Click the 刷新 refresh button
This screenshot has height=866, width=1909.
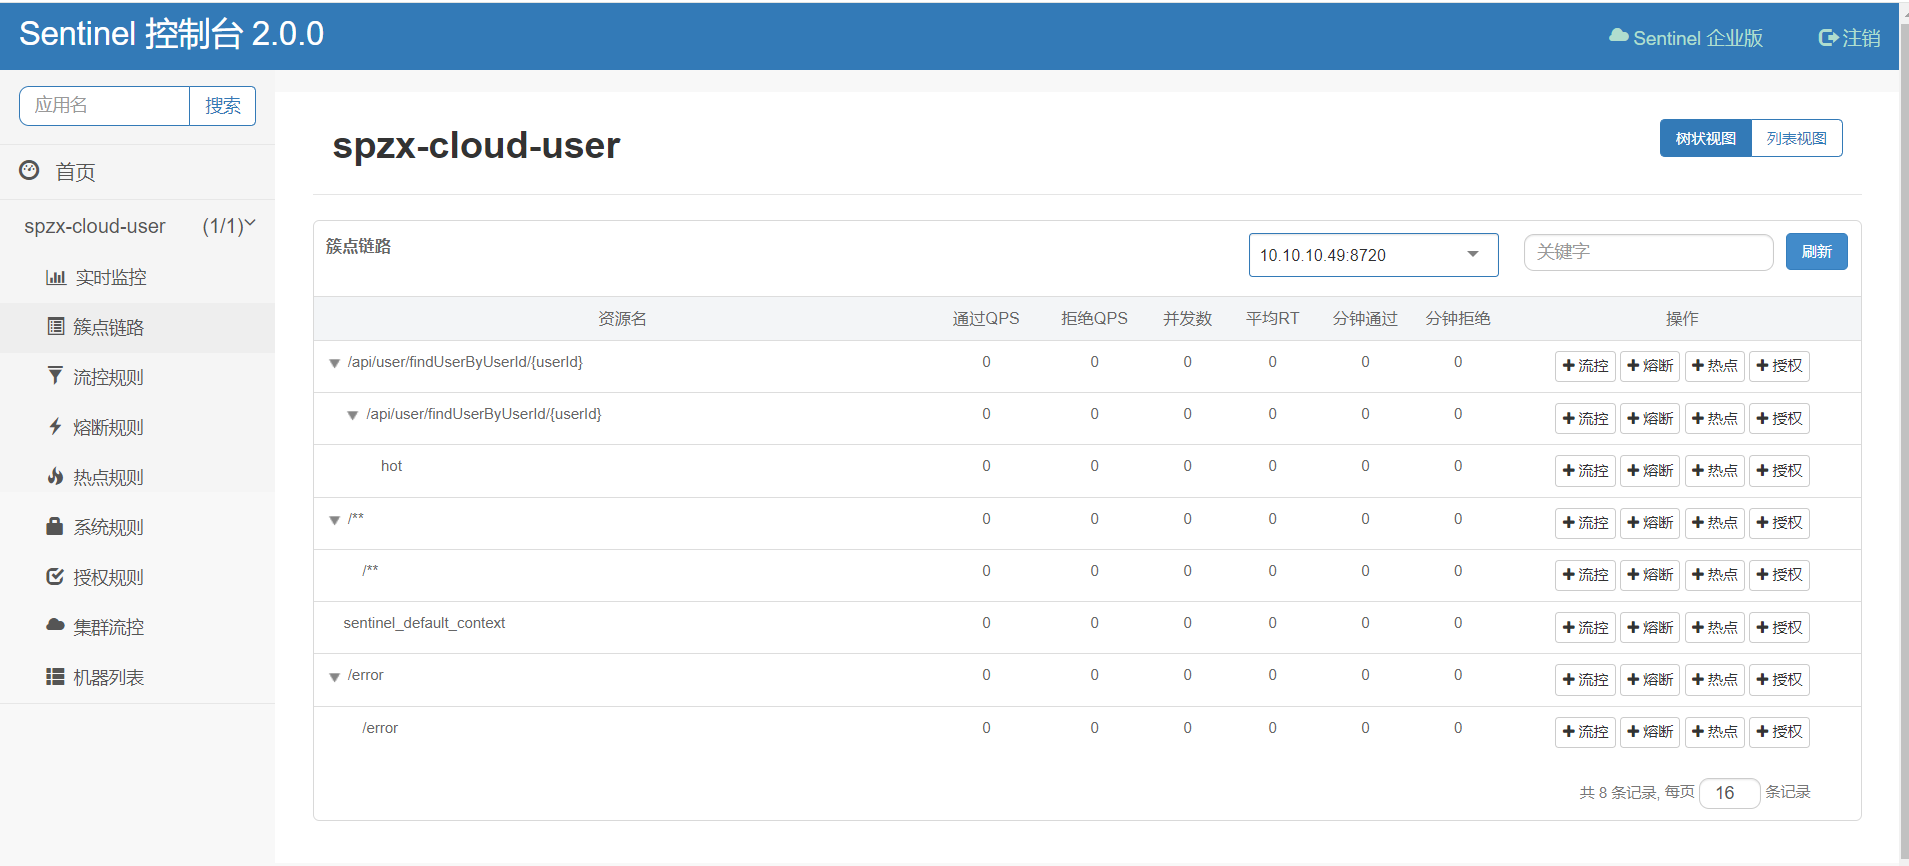tap(1816, 252)
